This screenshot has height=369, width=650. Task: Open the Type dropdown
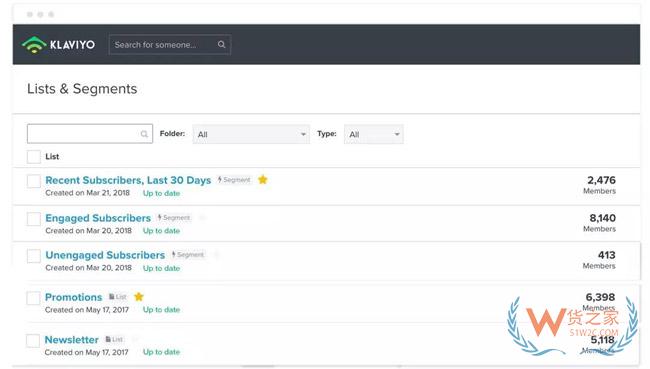[x=374, y=134]
